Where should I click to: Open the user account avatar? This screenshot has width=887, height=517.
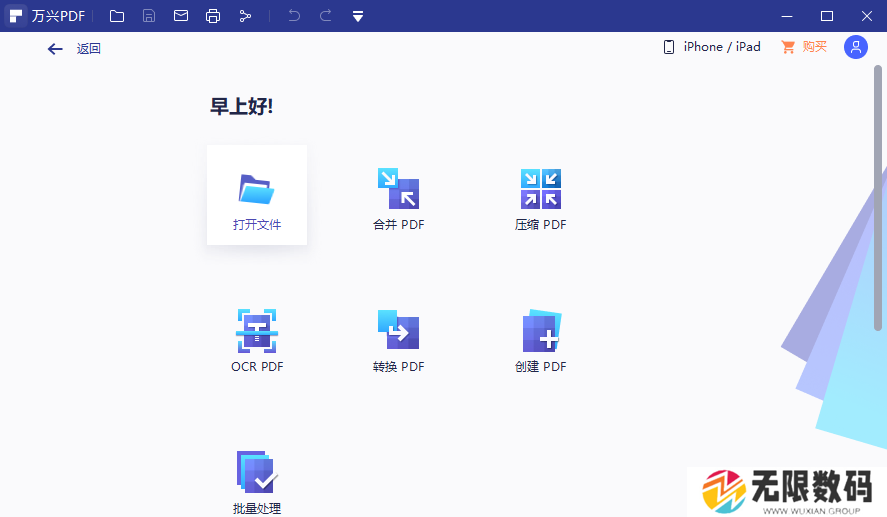point(856,47)
